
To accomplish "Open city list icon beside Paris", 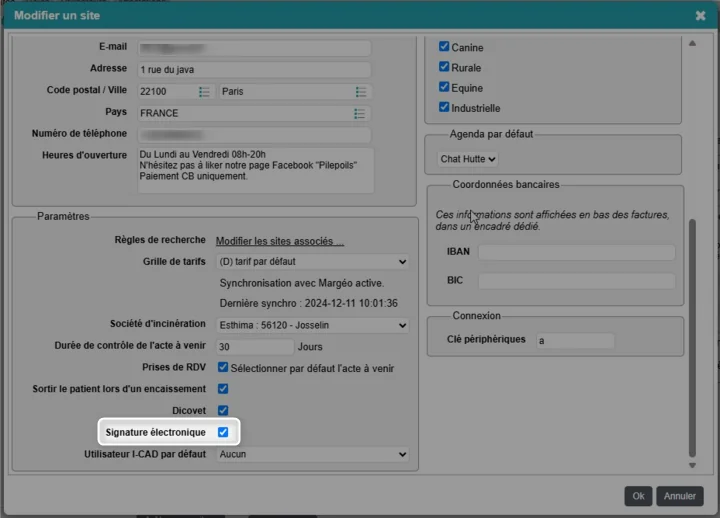I will pos(359,92).
